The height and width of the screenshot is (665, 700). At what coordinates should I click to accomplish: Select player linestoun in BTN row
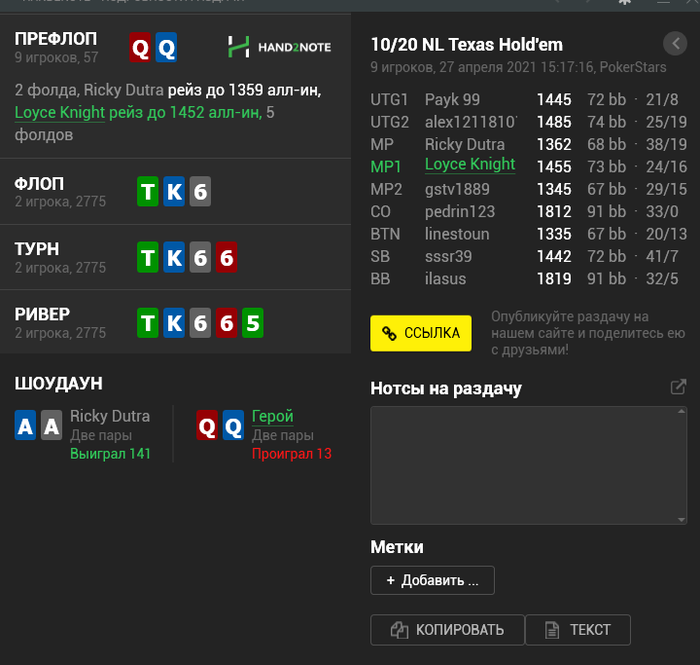(x=457, y=234)
